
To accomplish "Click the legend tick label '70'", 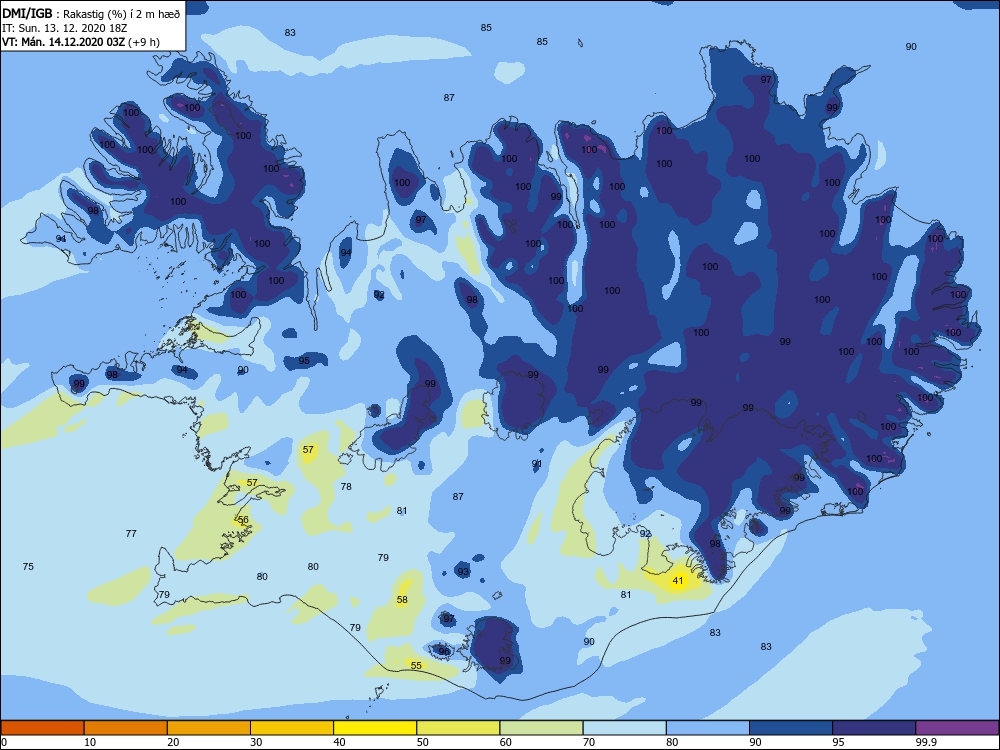I will click(589, 742).
